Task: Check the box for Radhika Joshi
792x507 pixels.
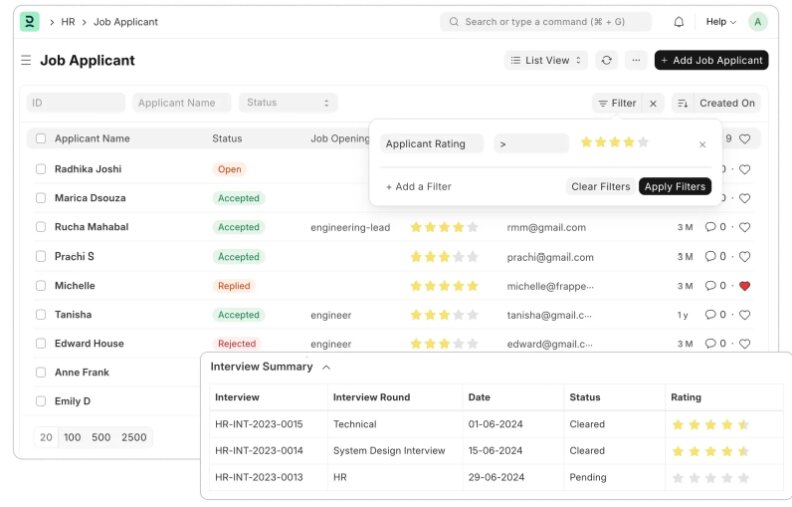Action: (41, 169)
